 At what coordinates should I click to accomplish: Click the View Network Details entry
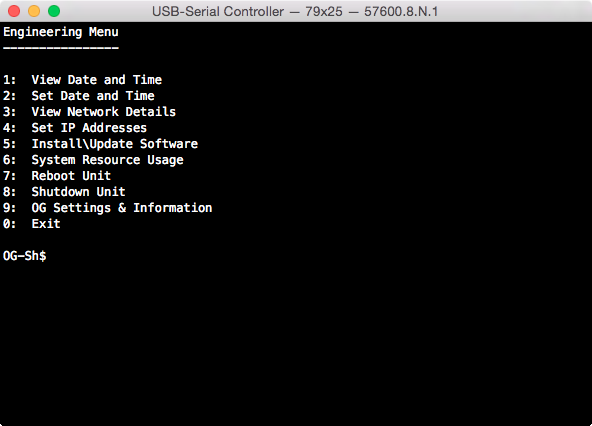(x=89, y=112)
